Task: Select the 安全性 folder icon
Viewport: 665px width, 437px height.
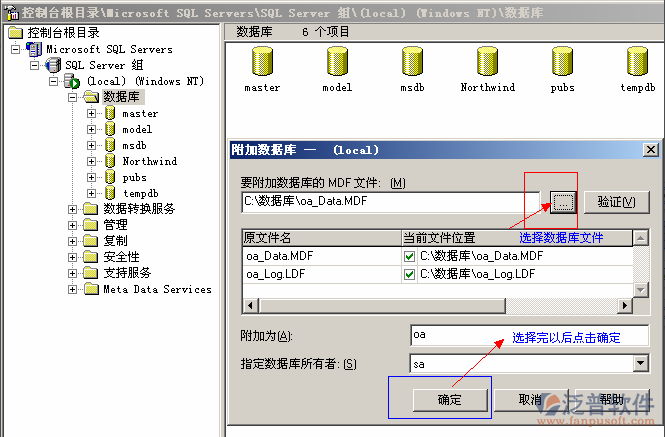Action: tap(90, 257)
